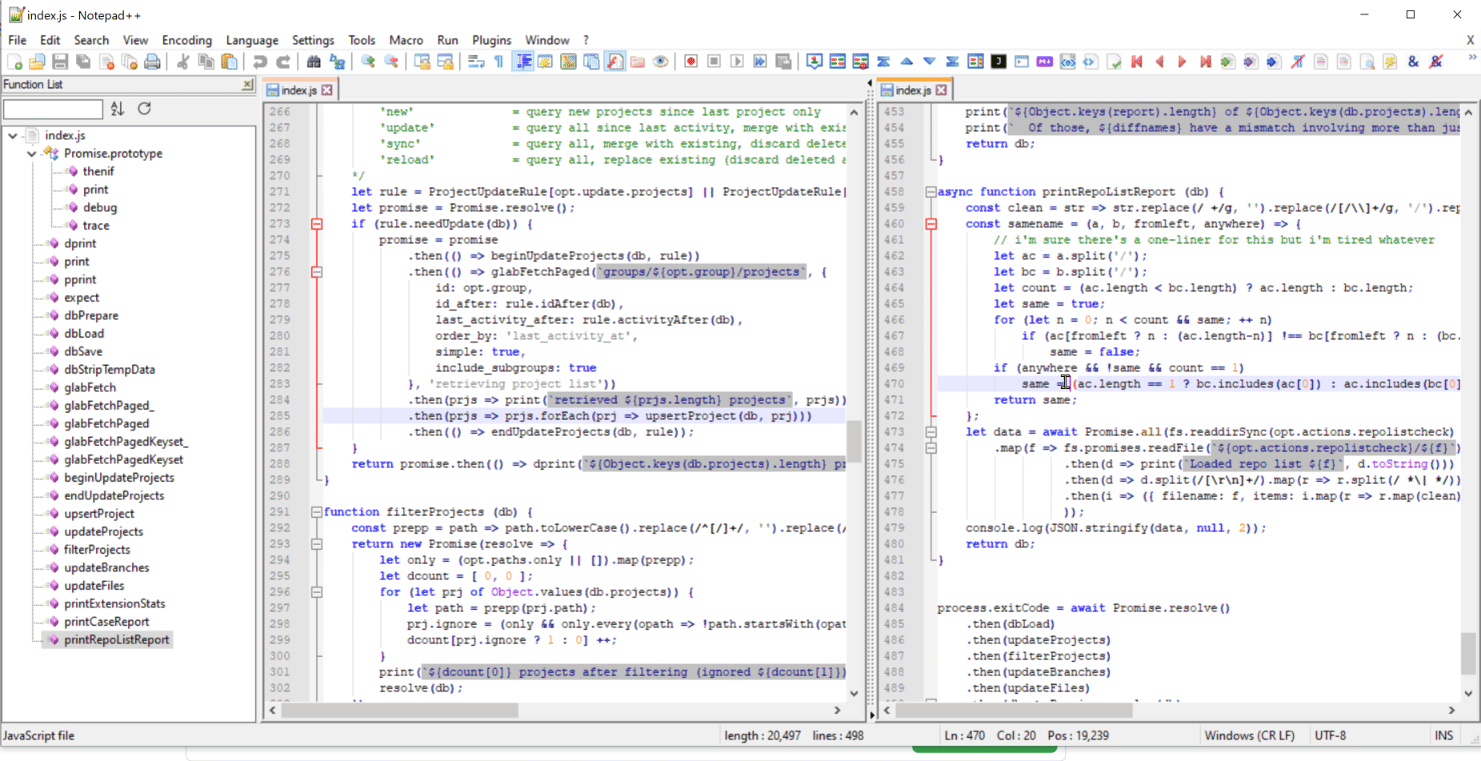Toggle the Indent Guide toolbar button
Image resolution: width=1481 pixels, height=761 pixels.
point(522,62)
